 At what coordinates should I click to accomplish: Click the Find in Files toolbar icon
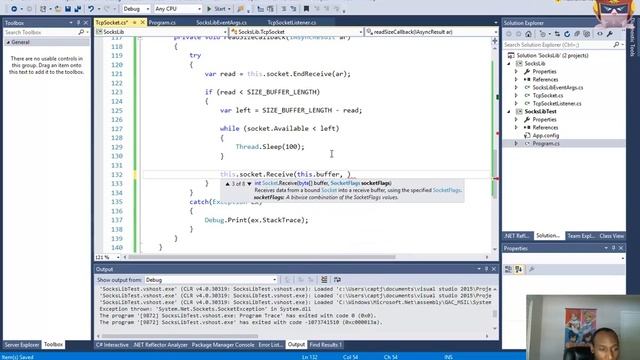pos(241,9)
